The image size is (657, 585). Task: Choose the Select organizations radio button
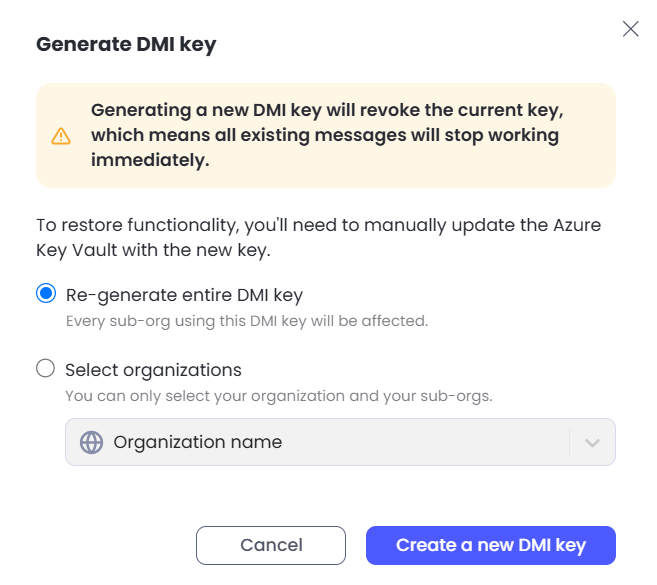coord(45,368)
